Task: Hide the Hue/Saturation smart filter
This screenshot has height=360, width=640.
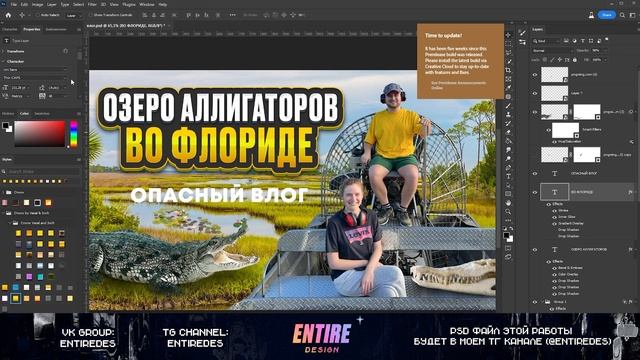Action: [x=554, y=142]
